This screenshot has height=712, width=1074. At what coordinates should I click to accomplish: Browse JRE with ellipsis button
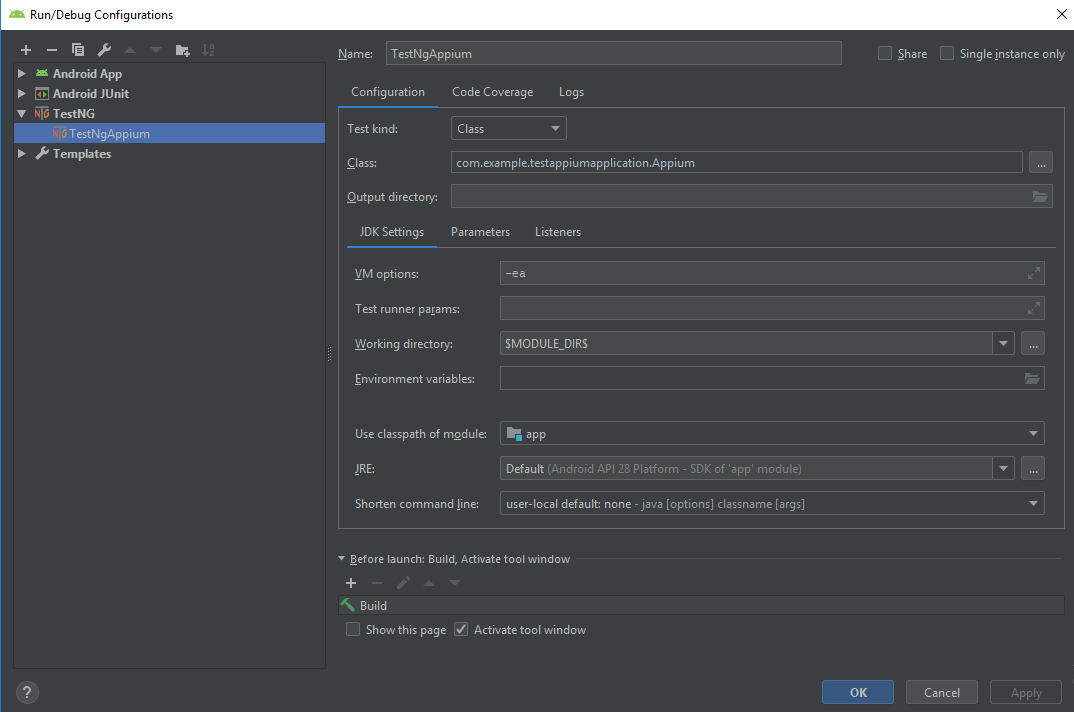click(x=1032, y=469)
